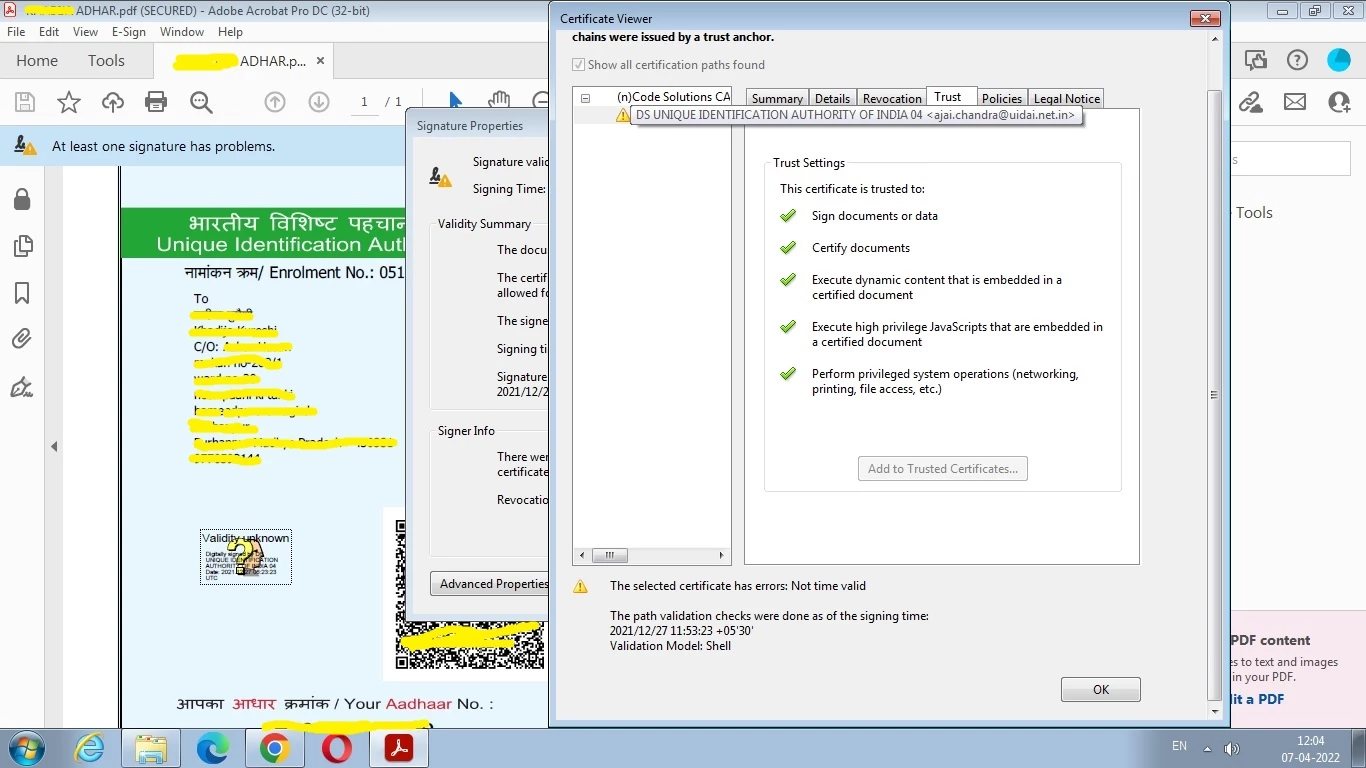Open the View menu
The image size is (1366, 768).
[x=85, y=32]
